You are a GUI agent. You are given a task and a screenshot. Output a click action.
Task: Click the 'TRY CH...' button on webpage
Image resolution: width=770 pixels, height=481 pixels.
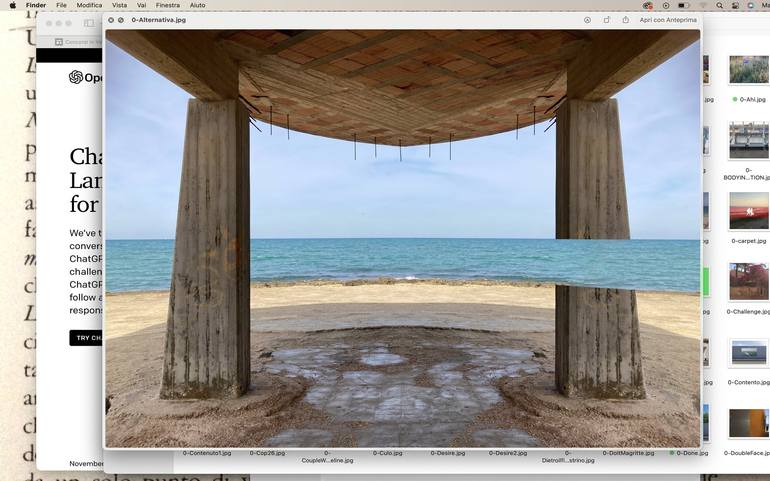(x=88, y=338)
